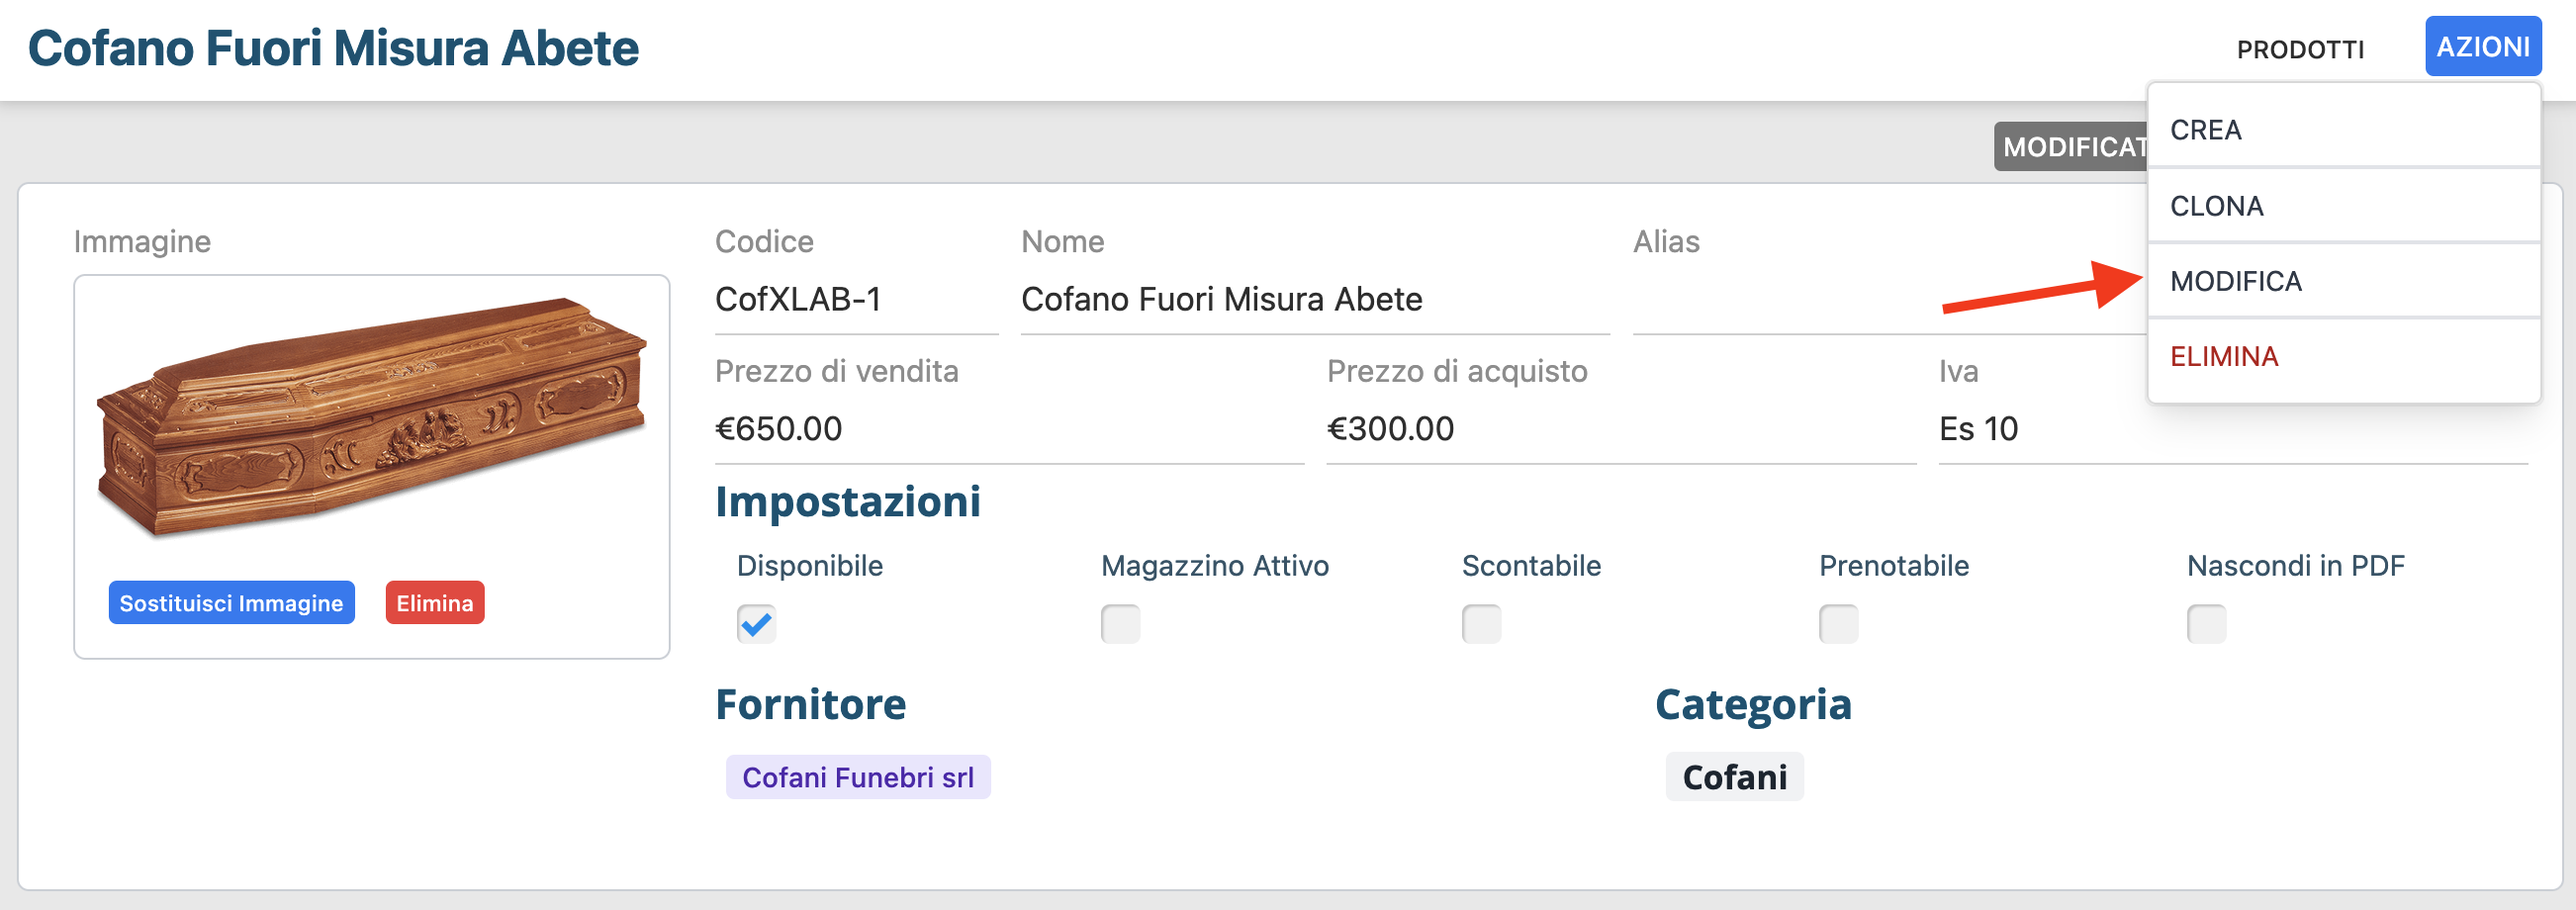Tick the Scontabile checkbox
The image size is (2576, 910).
click(x=1480, y=624)
